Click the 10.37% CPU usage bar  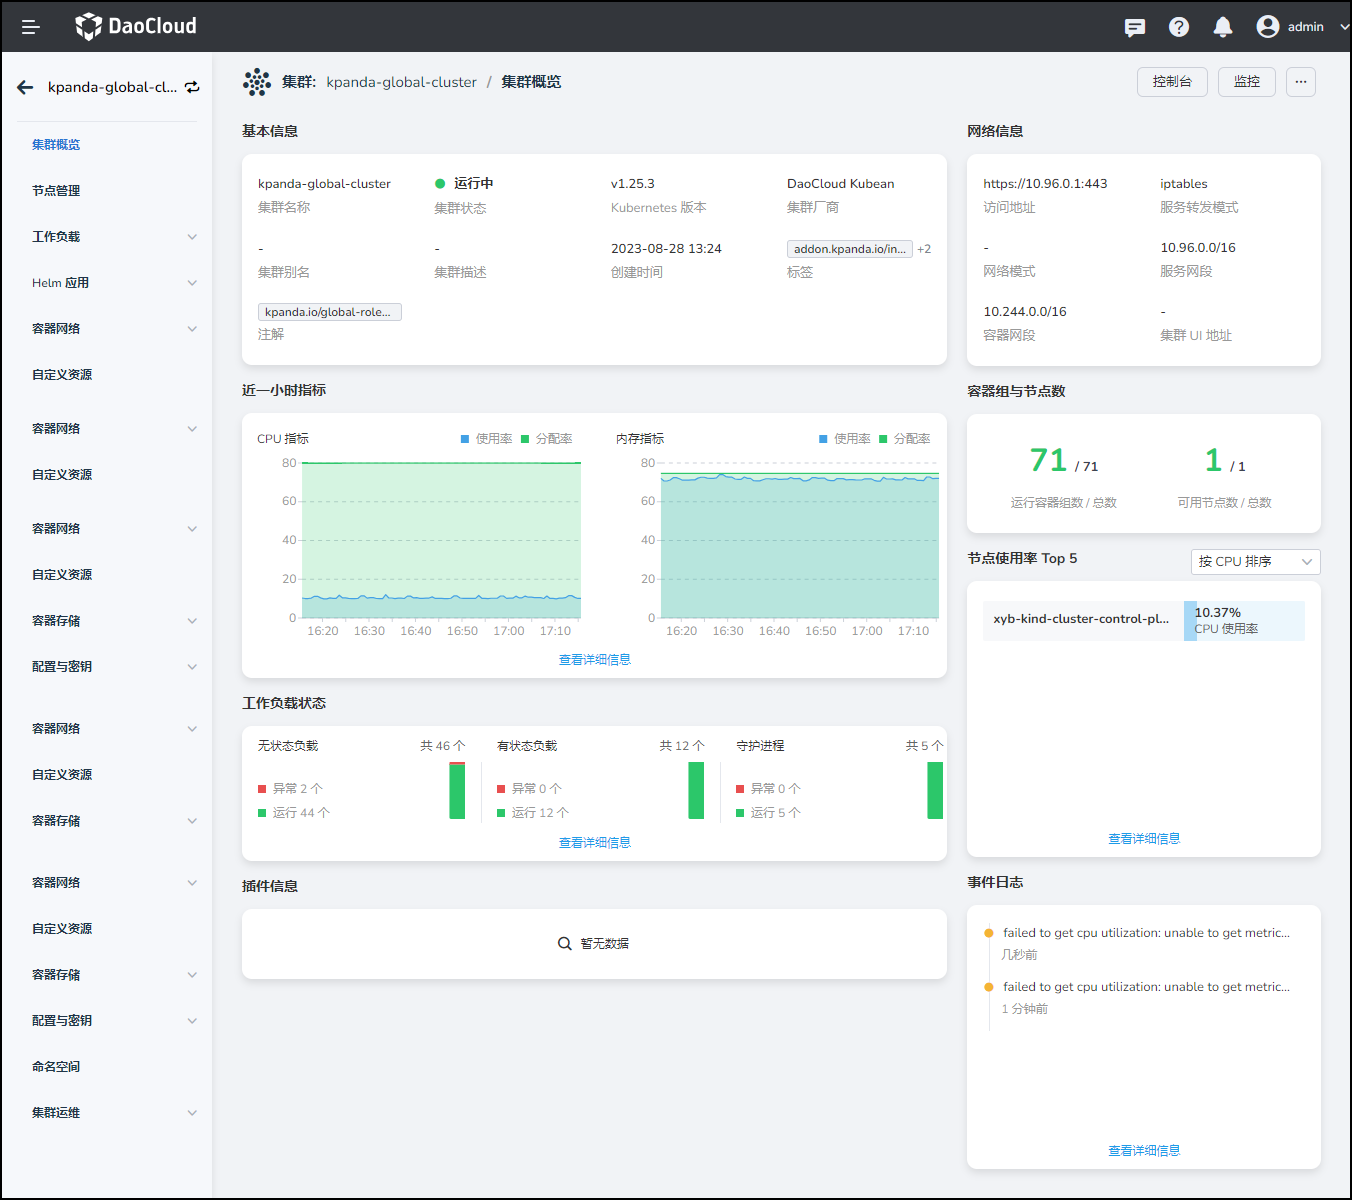[1244, 621]
